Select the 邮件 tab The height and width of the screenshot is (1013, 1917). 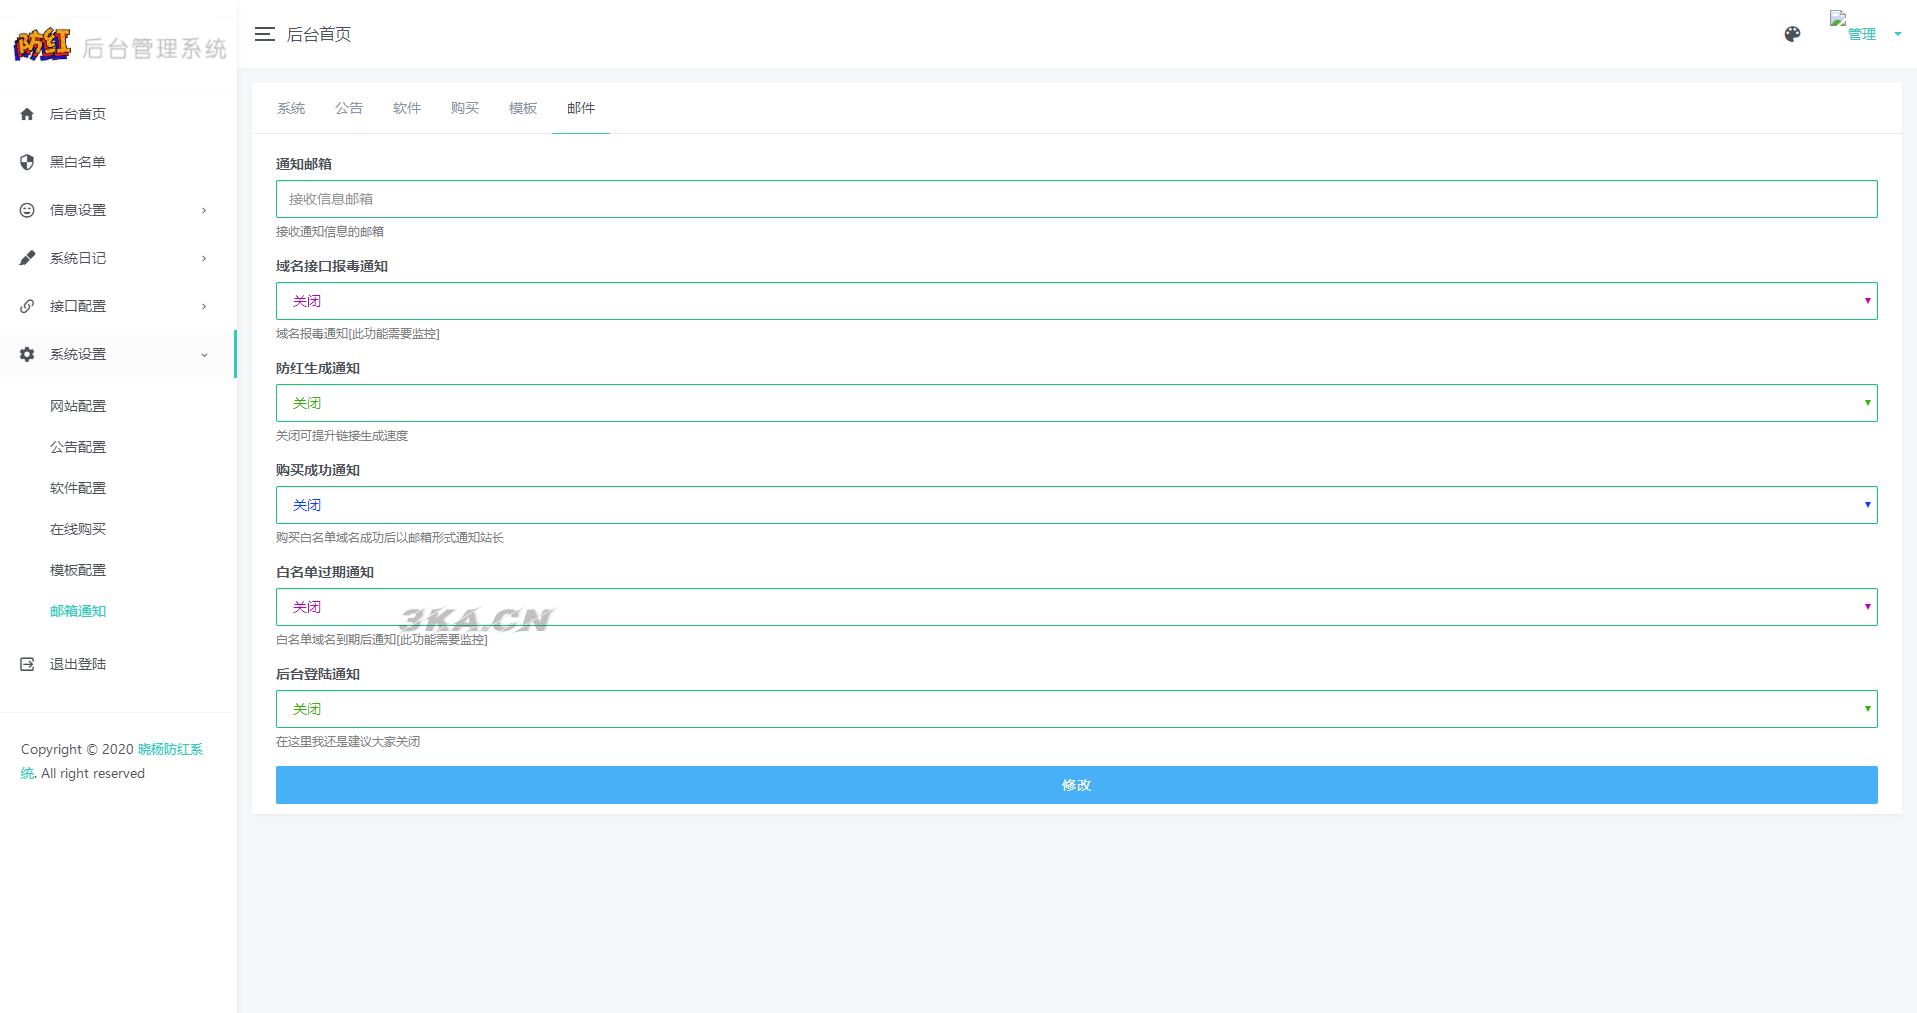coord(581,108)
